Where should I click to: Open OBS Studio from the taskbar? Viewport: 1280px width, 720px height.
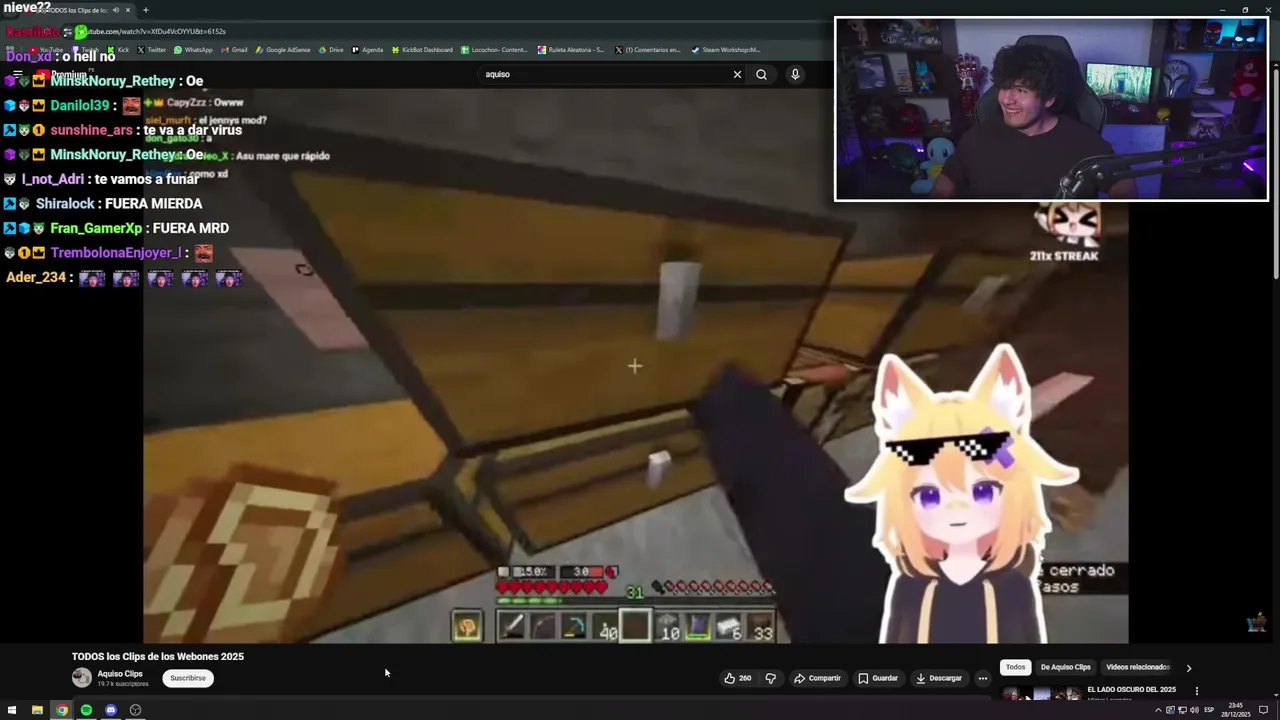(x=135, y=710)
